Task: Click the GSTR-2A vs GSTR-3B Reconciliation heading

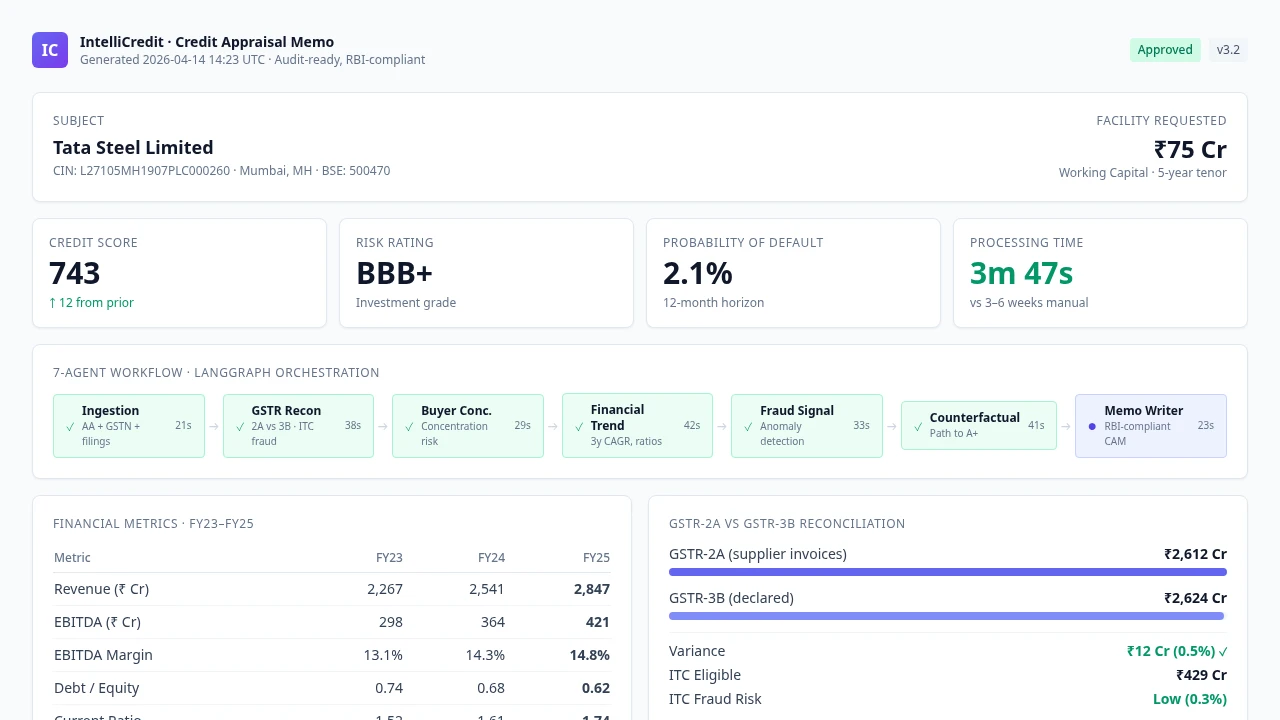Action: (787, 524)
